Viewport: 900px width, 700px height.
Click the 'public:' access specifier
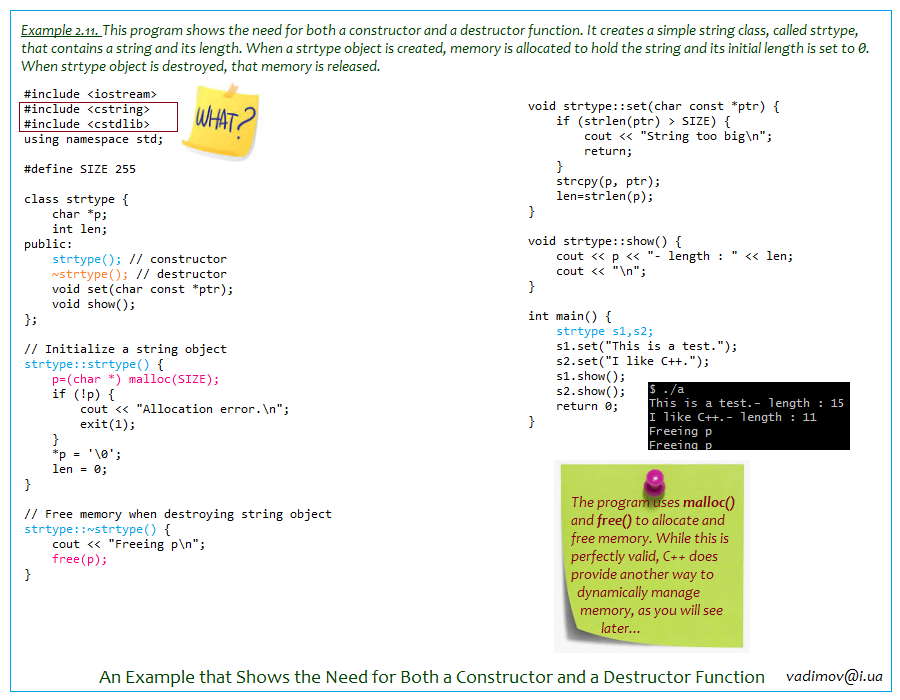tap(48, 244)
